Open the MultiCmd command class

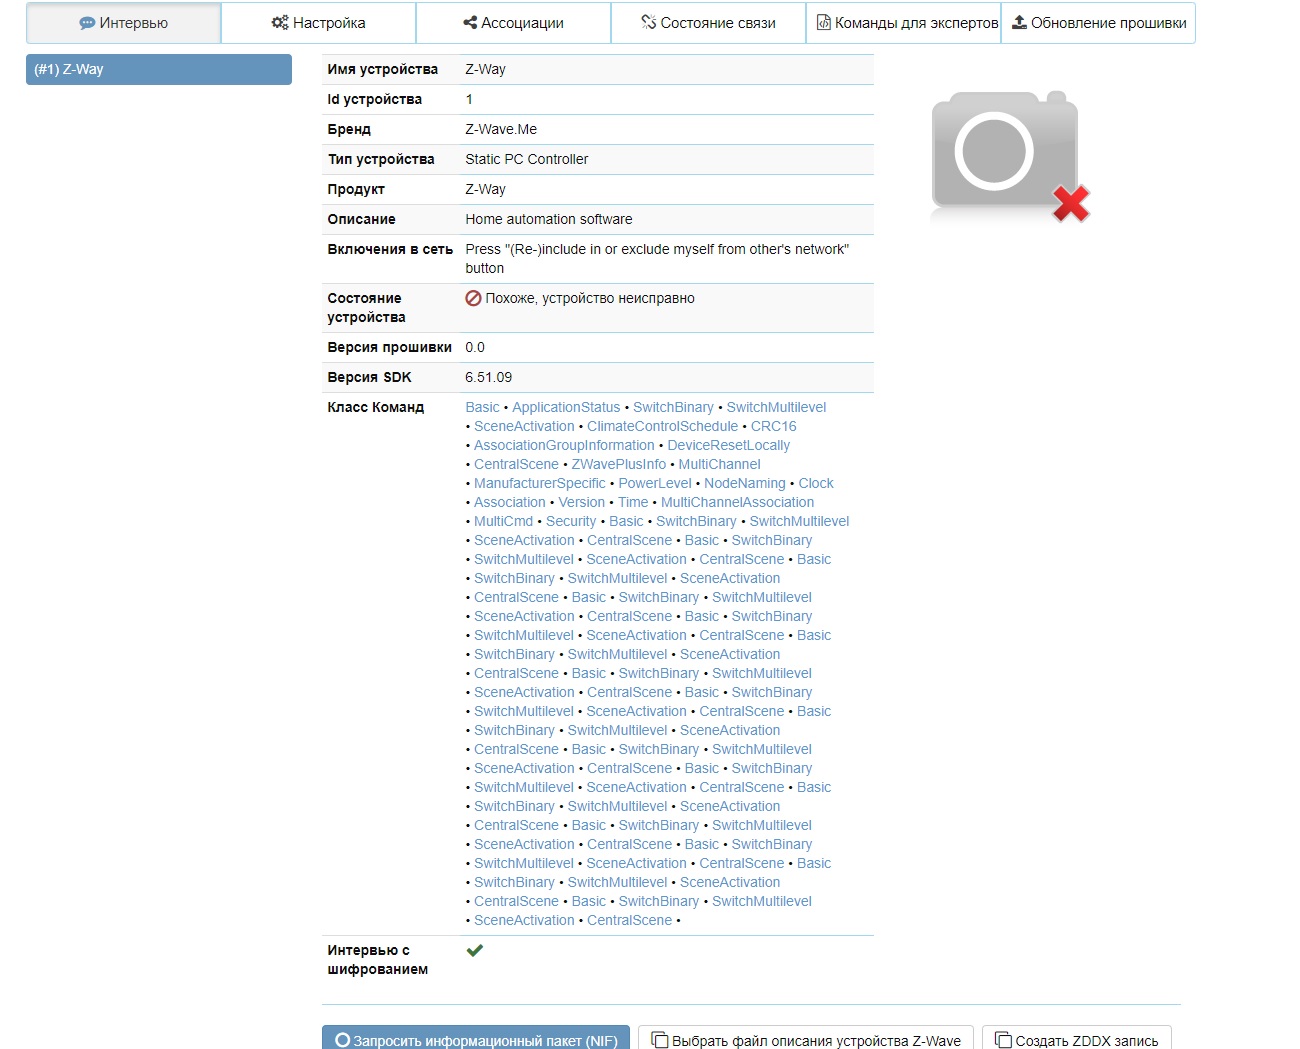point(503,521)
